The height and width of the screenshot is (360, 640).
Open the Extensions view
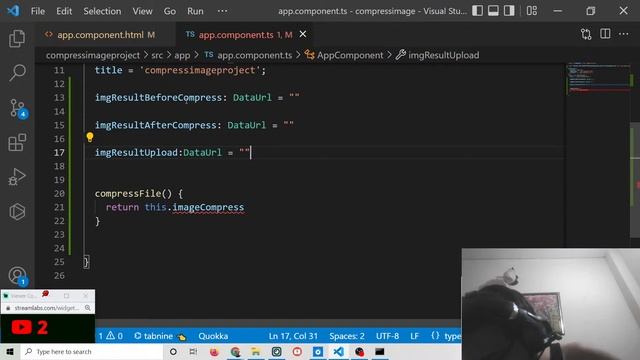17,142
